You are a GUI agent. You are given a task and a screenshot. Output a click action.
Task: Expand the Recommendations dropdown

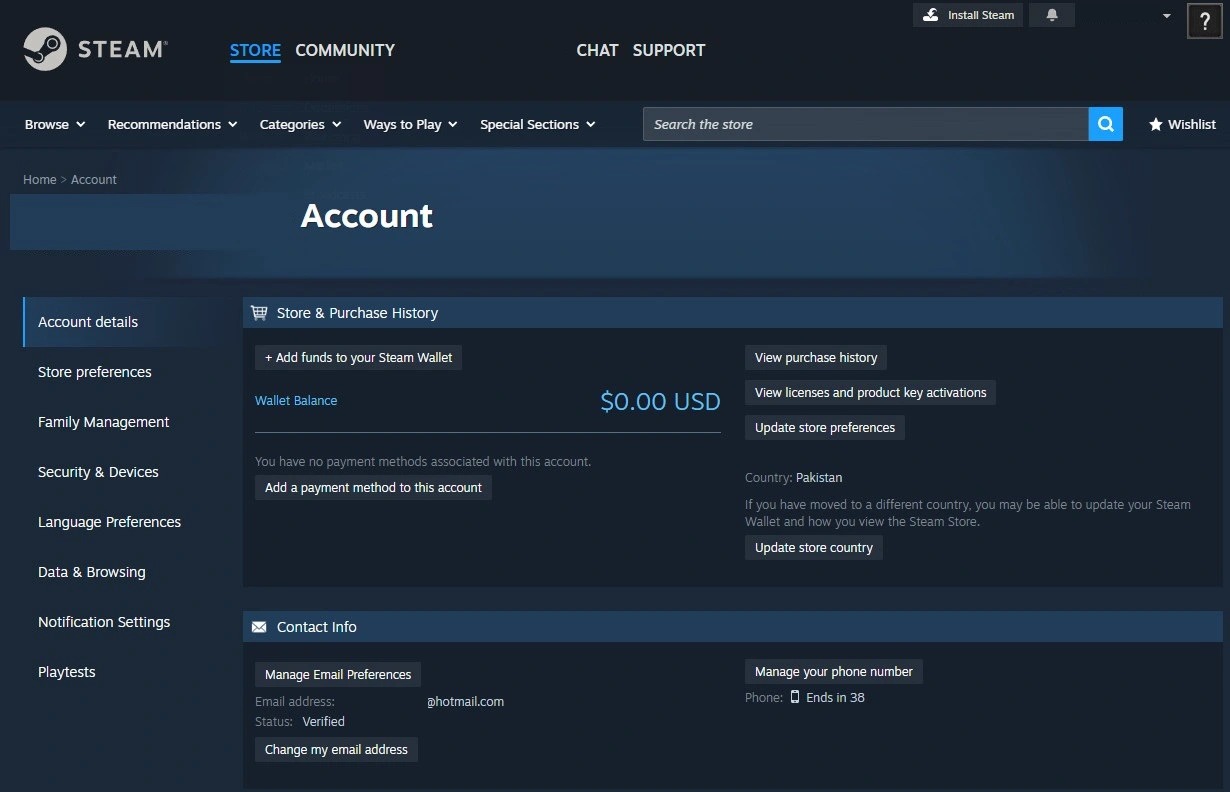pos(172,124)
